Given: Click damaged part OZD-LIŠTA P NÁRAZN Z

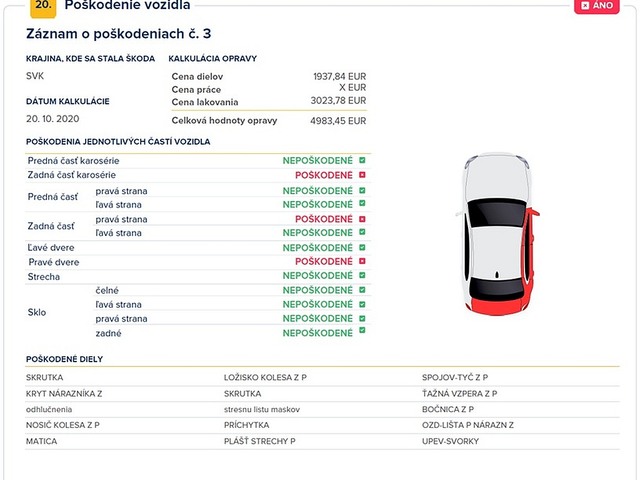Looking at the screenshot, I should 468,425.
